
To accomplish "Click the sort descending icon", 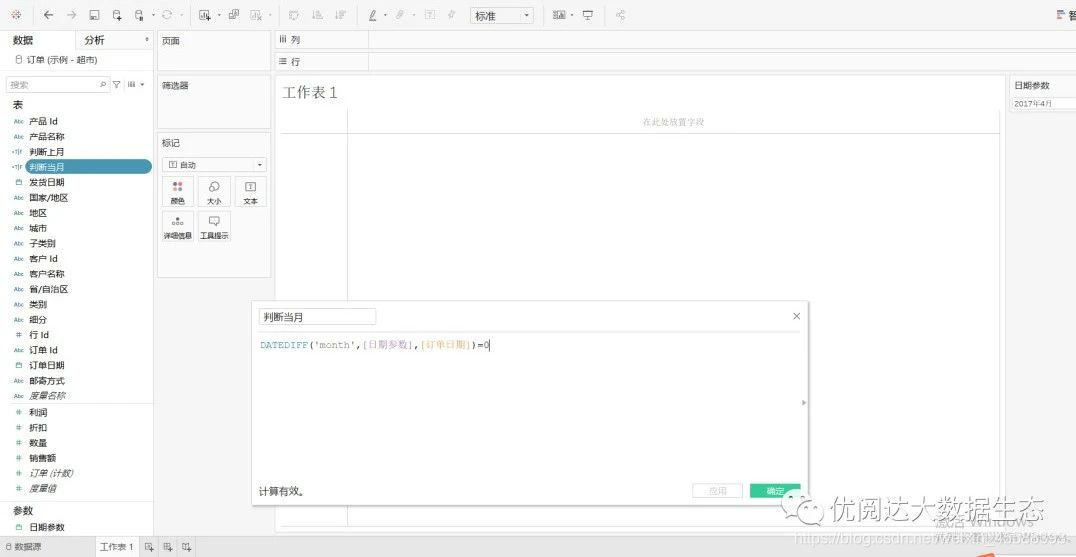I will pyautogui.click(x=340, y=14).
